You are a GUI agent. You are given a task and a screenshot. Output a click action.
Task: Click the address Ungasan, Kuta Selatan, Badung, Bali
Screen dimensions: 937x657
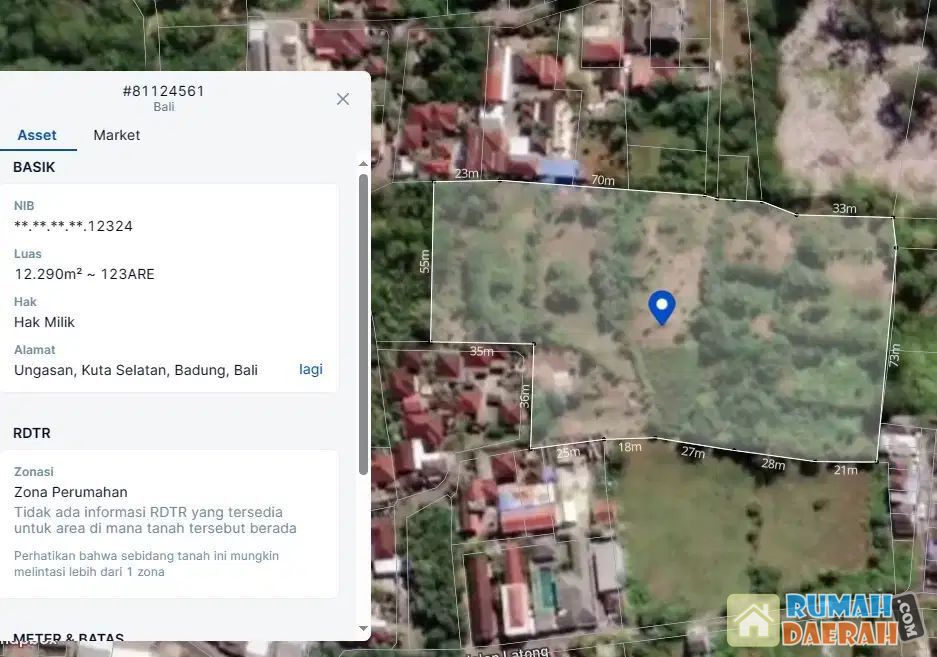[x=136, y=370]
